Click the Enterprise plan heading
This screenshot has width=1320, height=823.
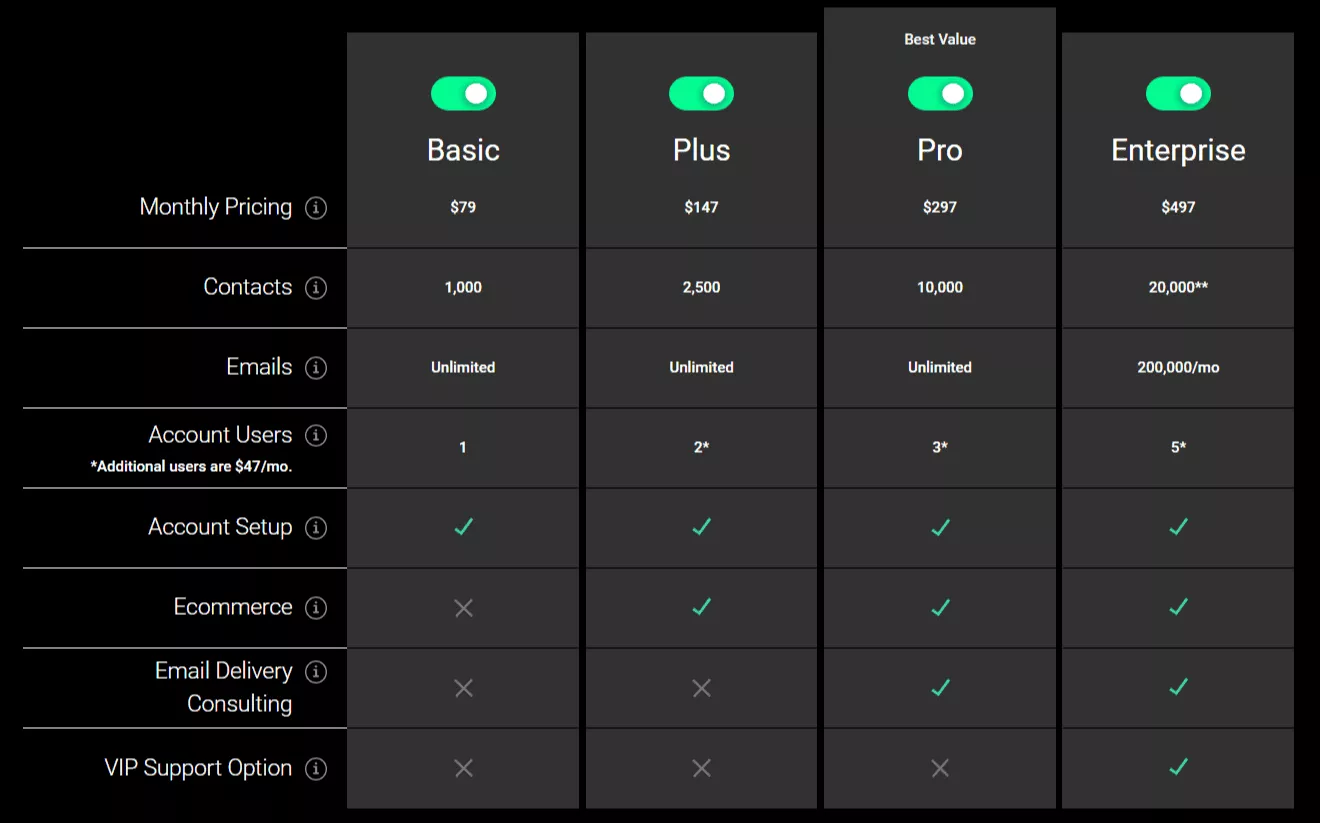point(1178,150)
